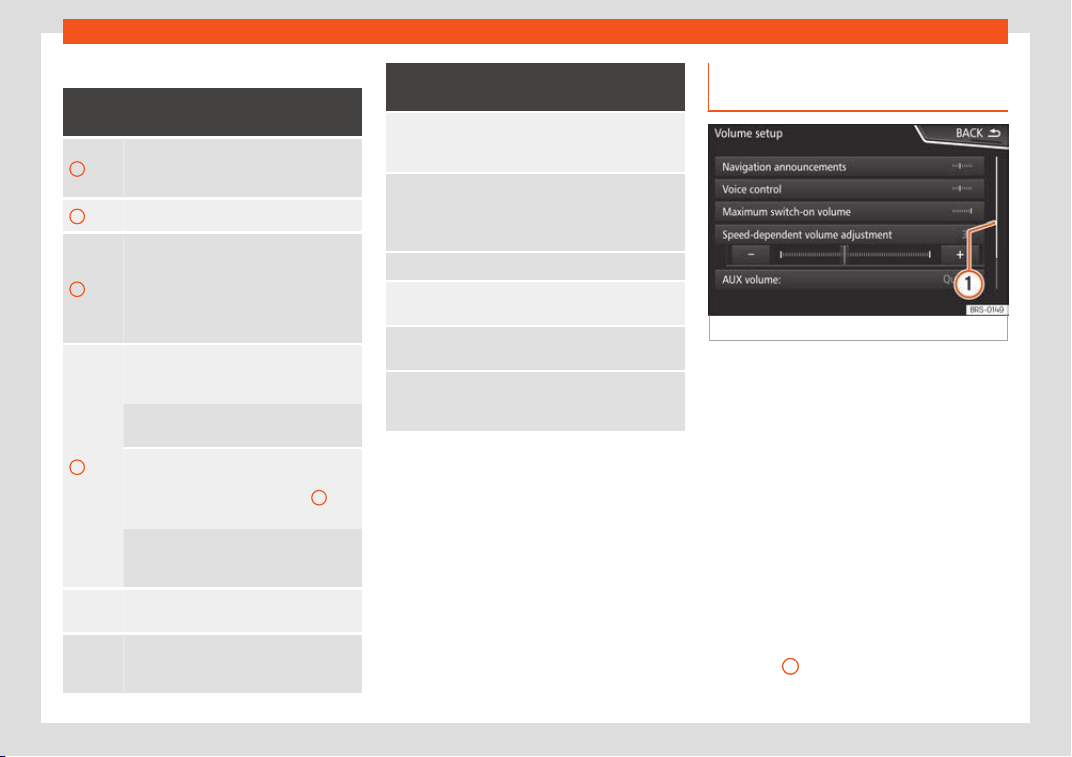The height and width of the screenshot is (757, 1072).
Task: Open the Voice control volume row
Action: click(x=849, y=189)
